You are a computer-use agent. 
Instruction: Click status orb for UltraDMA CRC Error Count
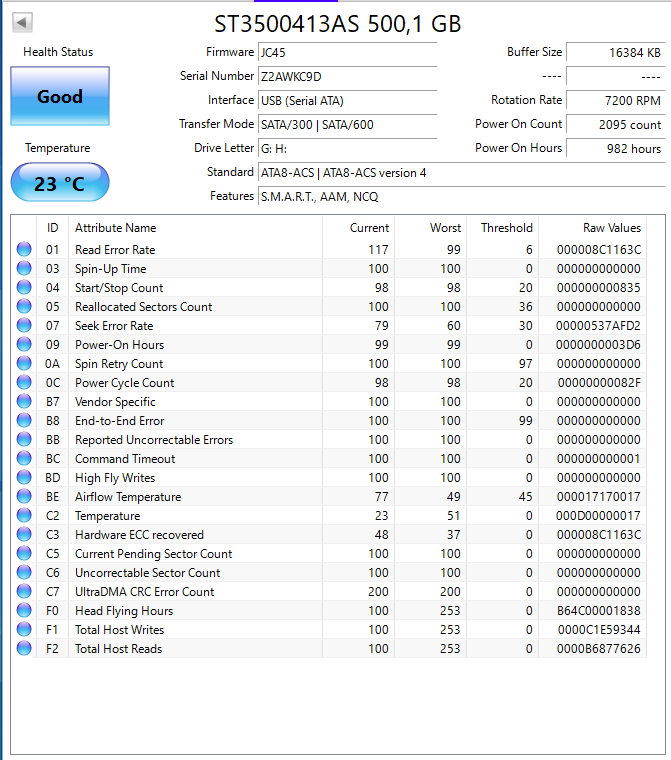click(x=24, y=592)
